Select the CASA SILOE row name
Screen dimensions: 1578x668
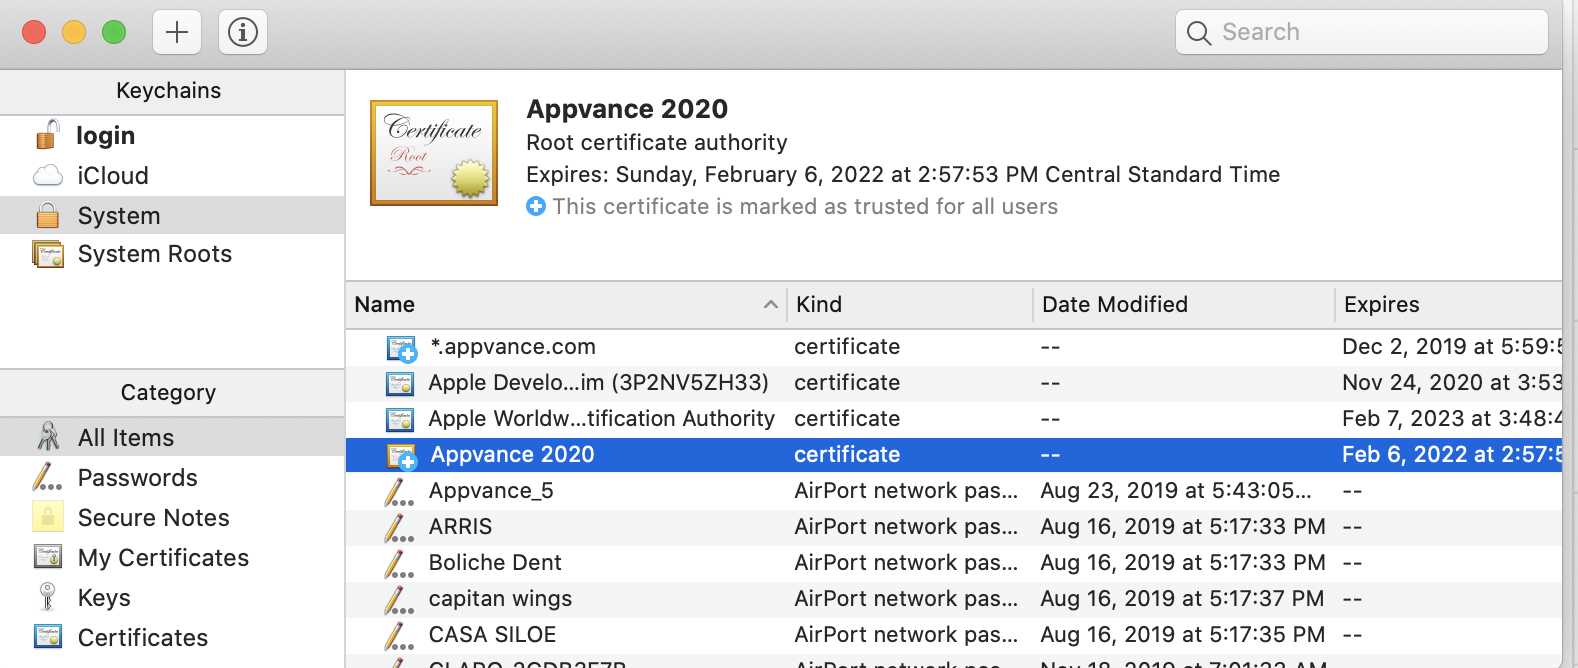click(x=492, y=635)
